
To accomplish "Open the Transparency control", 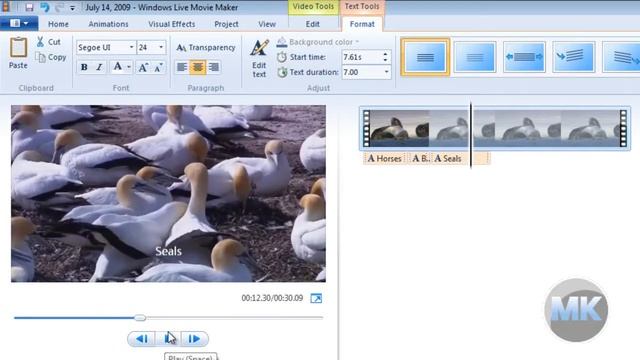I will (205, 47).
